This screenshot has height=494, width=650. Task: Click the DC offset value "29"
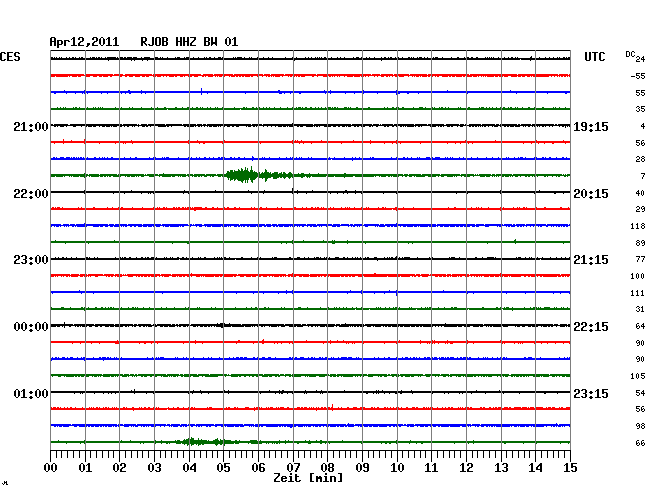pyautogui.click(x=640, y=209)
